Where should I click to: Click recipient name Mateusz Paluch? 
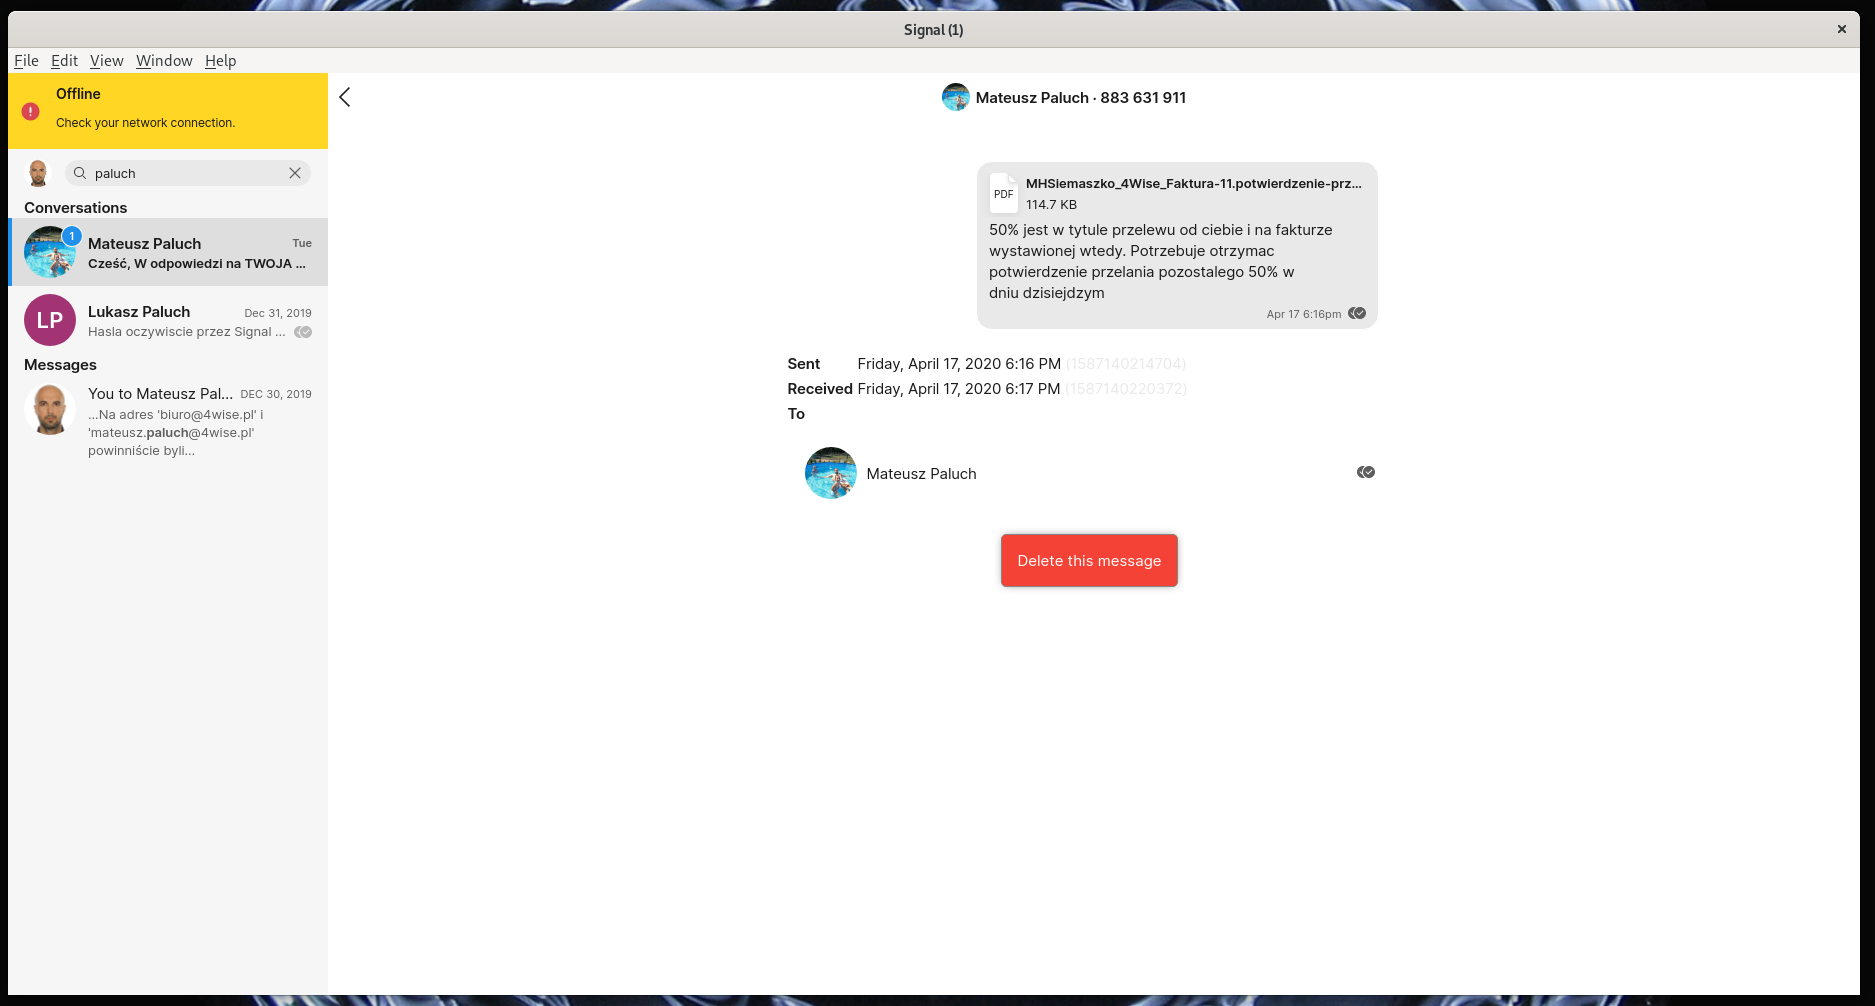pyautogui.click(x=921, y=474)
